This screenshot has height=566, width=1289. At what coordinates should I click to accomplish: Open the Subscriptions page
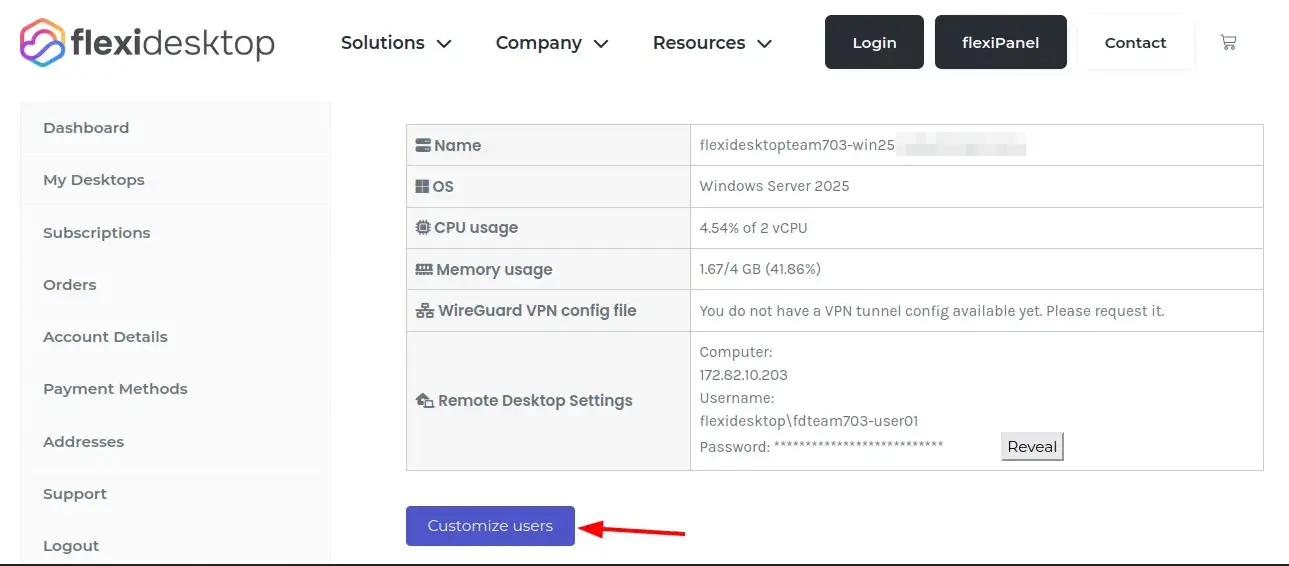175,232
